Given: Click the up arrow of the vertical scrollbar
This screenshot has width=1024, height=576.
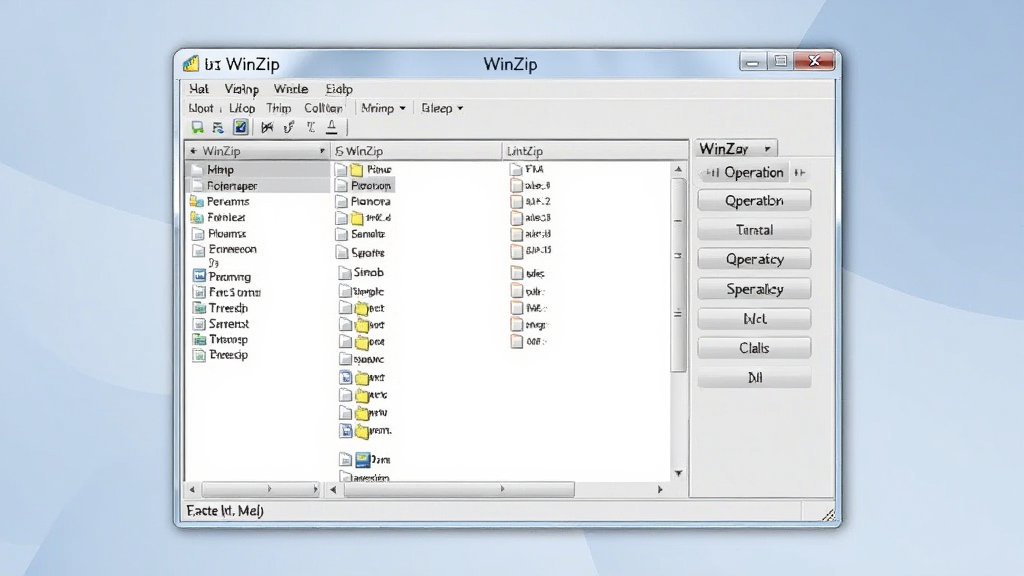Looking at the screenshot, I should [678, 169].
